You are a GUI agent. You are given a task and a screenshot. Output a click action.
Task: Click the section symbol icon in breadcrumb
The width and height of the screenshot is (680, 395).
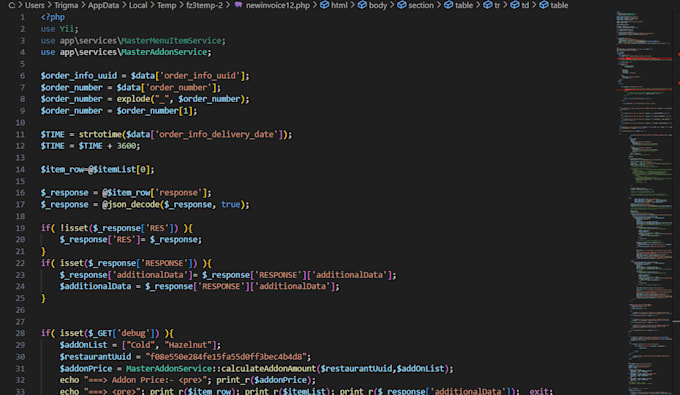(402, 5)
